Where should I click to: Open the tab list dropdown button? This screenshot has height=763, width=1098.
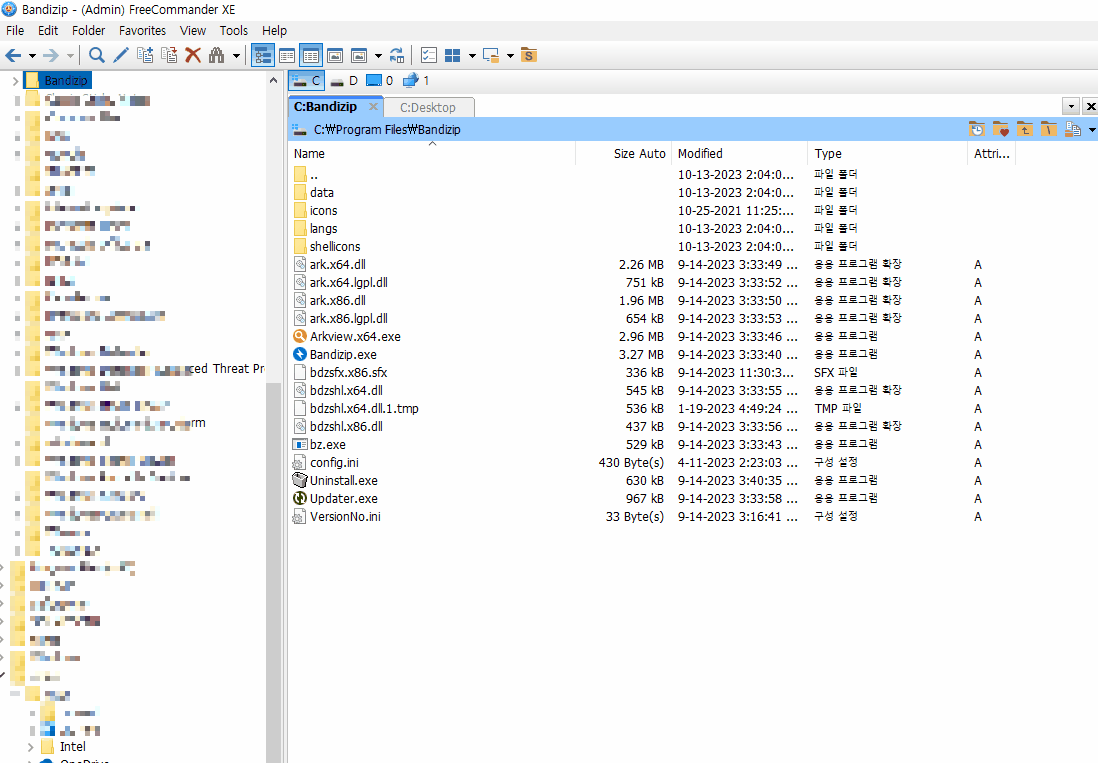1071,106
